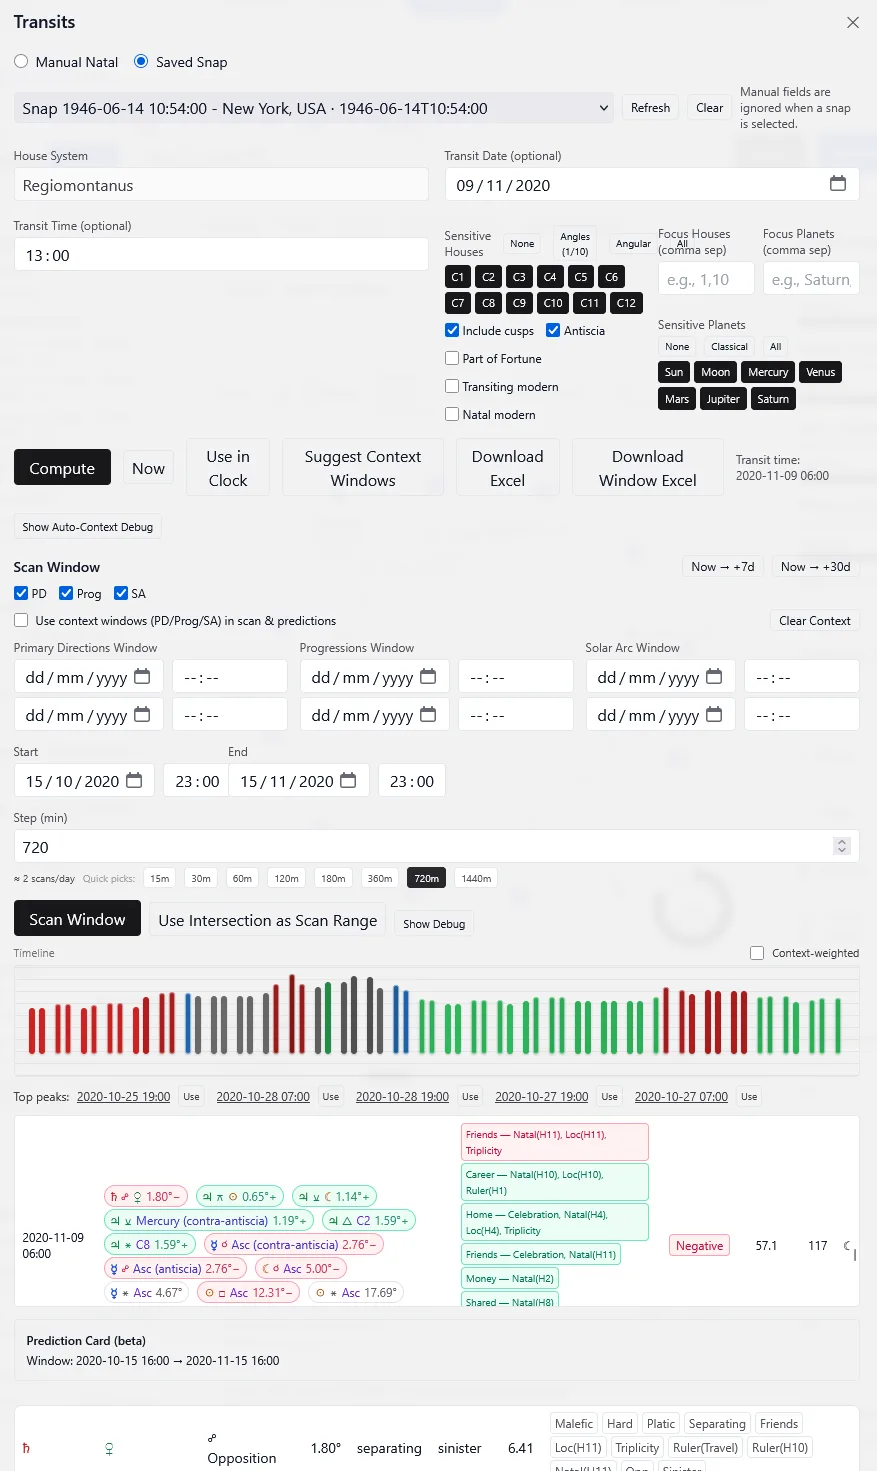Click the Jupiter trine C2 1.59° chip
The image size is (877, 1471).
(369, 1220)
